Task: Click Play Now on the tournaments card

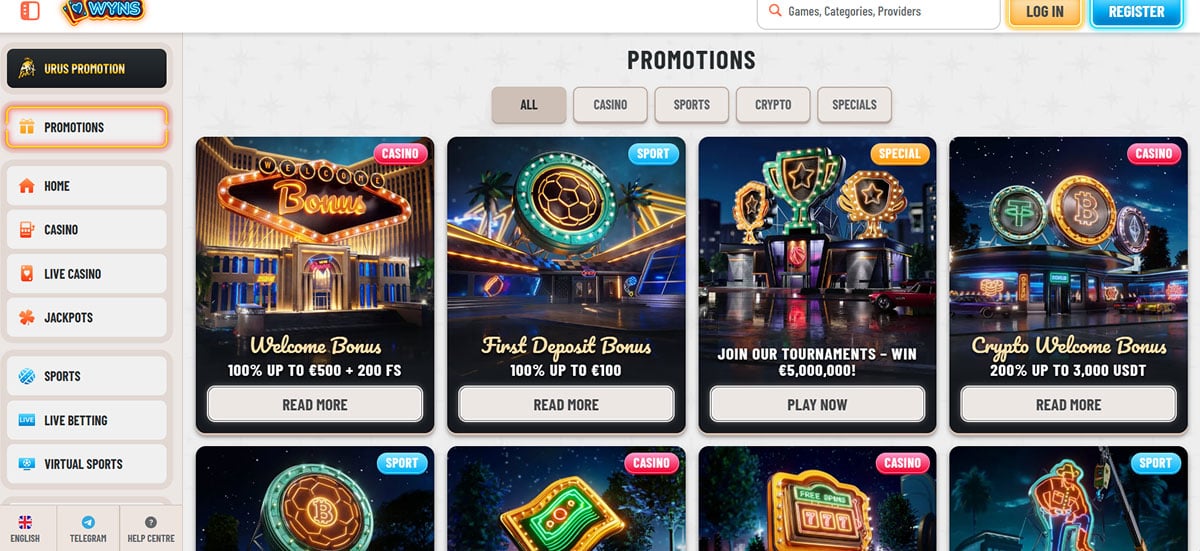Action: click(817, 405)
